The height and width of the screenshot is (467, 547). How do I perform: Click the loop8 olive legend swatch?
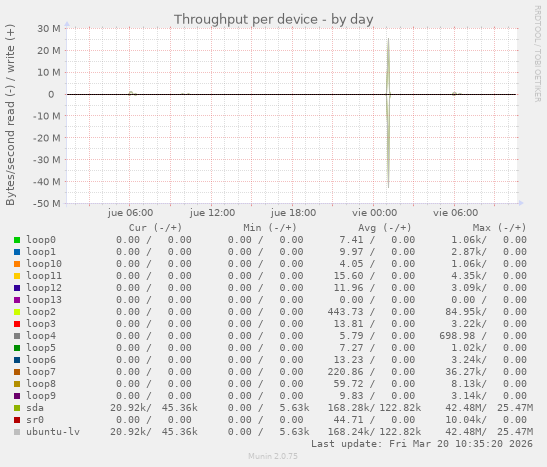(x=17, y=384)
